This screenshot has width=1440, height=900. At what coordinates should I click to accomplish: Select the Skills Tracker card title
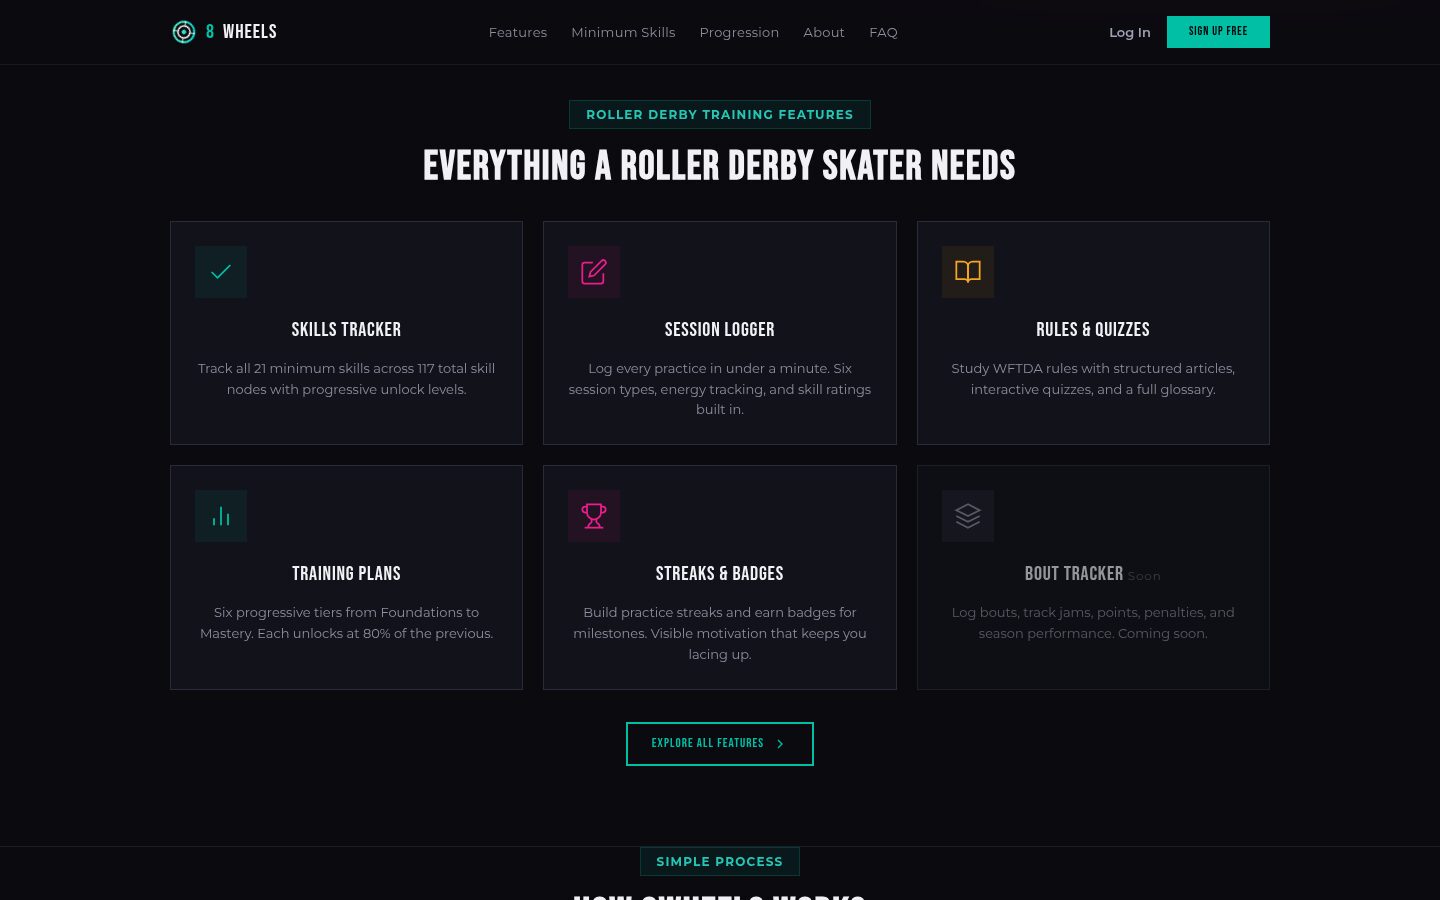click(346, 330)
